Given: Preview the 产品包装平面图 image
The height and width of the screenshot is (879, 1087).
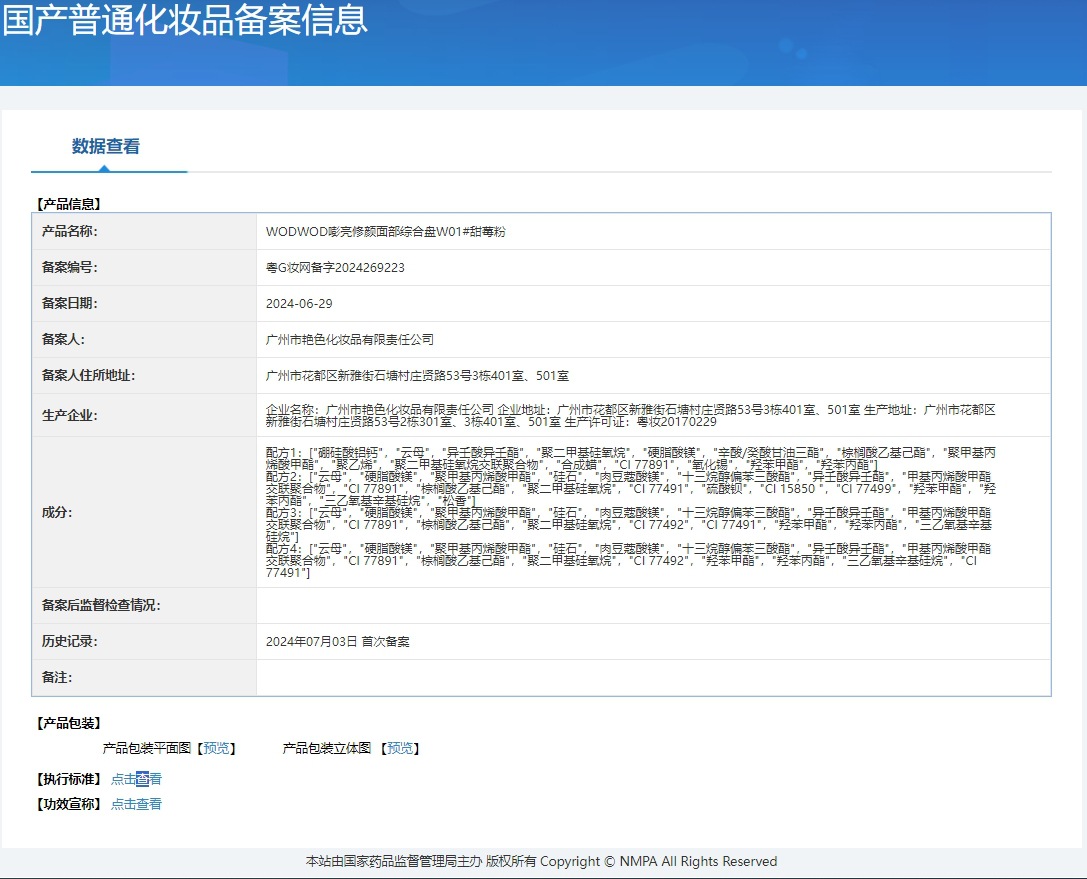Looking at the screenshot, I should coord(216,748).
